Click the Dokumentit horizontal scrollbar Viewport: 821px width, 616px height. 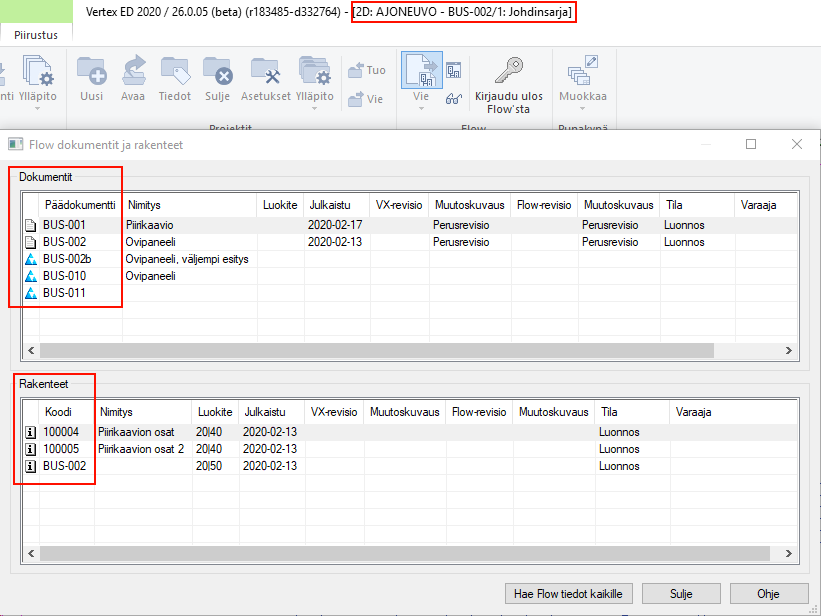tap(375, 350)
